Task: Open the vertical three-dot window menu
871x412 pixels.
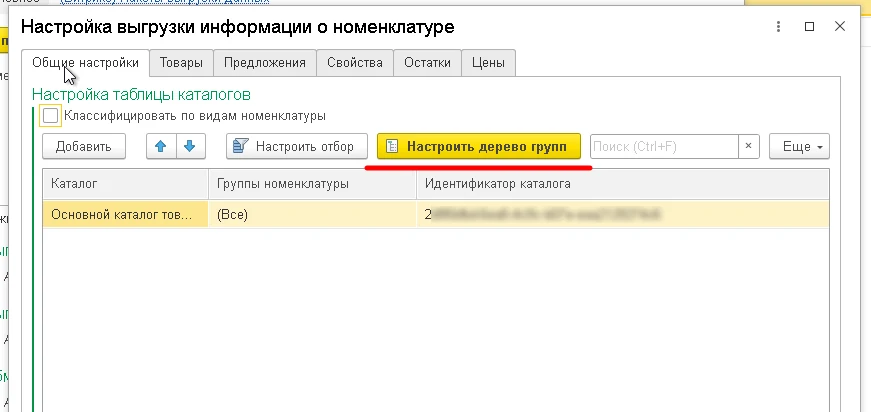Action: pos(779,27)
